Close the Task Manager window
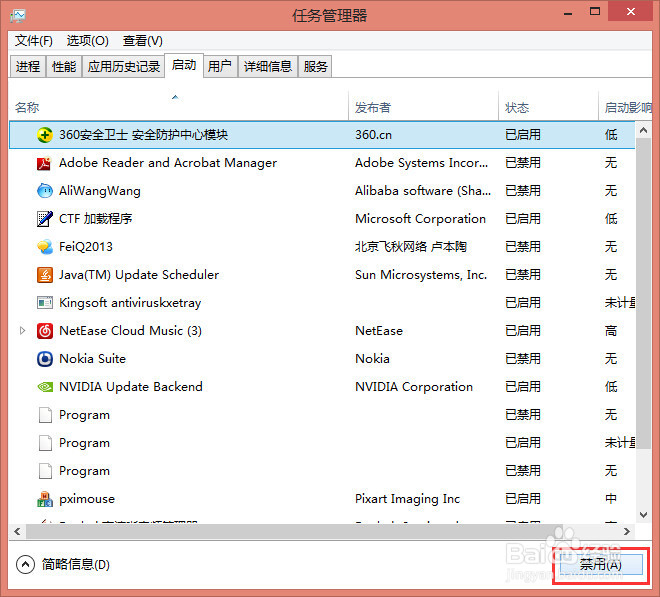The width and height of the screenshot is (660, 597). (630, 11)
